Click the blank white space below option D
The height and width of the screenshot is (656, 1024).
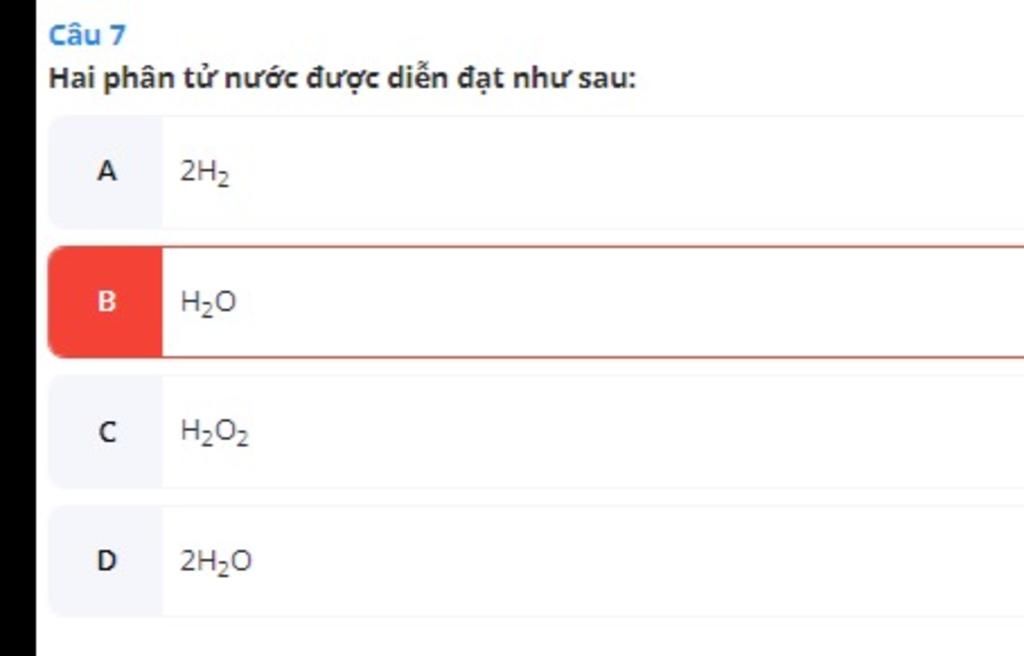pos(529,637)
